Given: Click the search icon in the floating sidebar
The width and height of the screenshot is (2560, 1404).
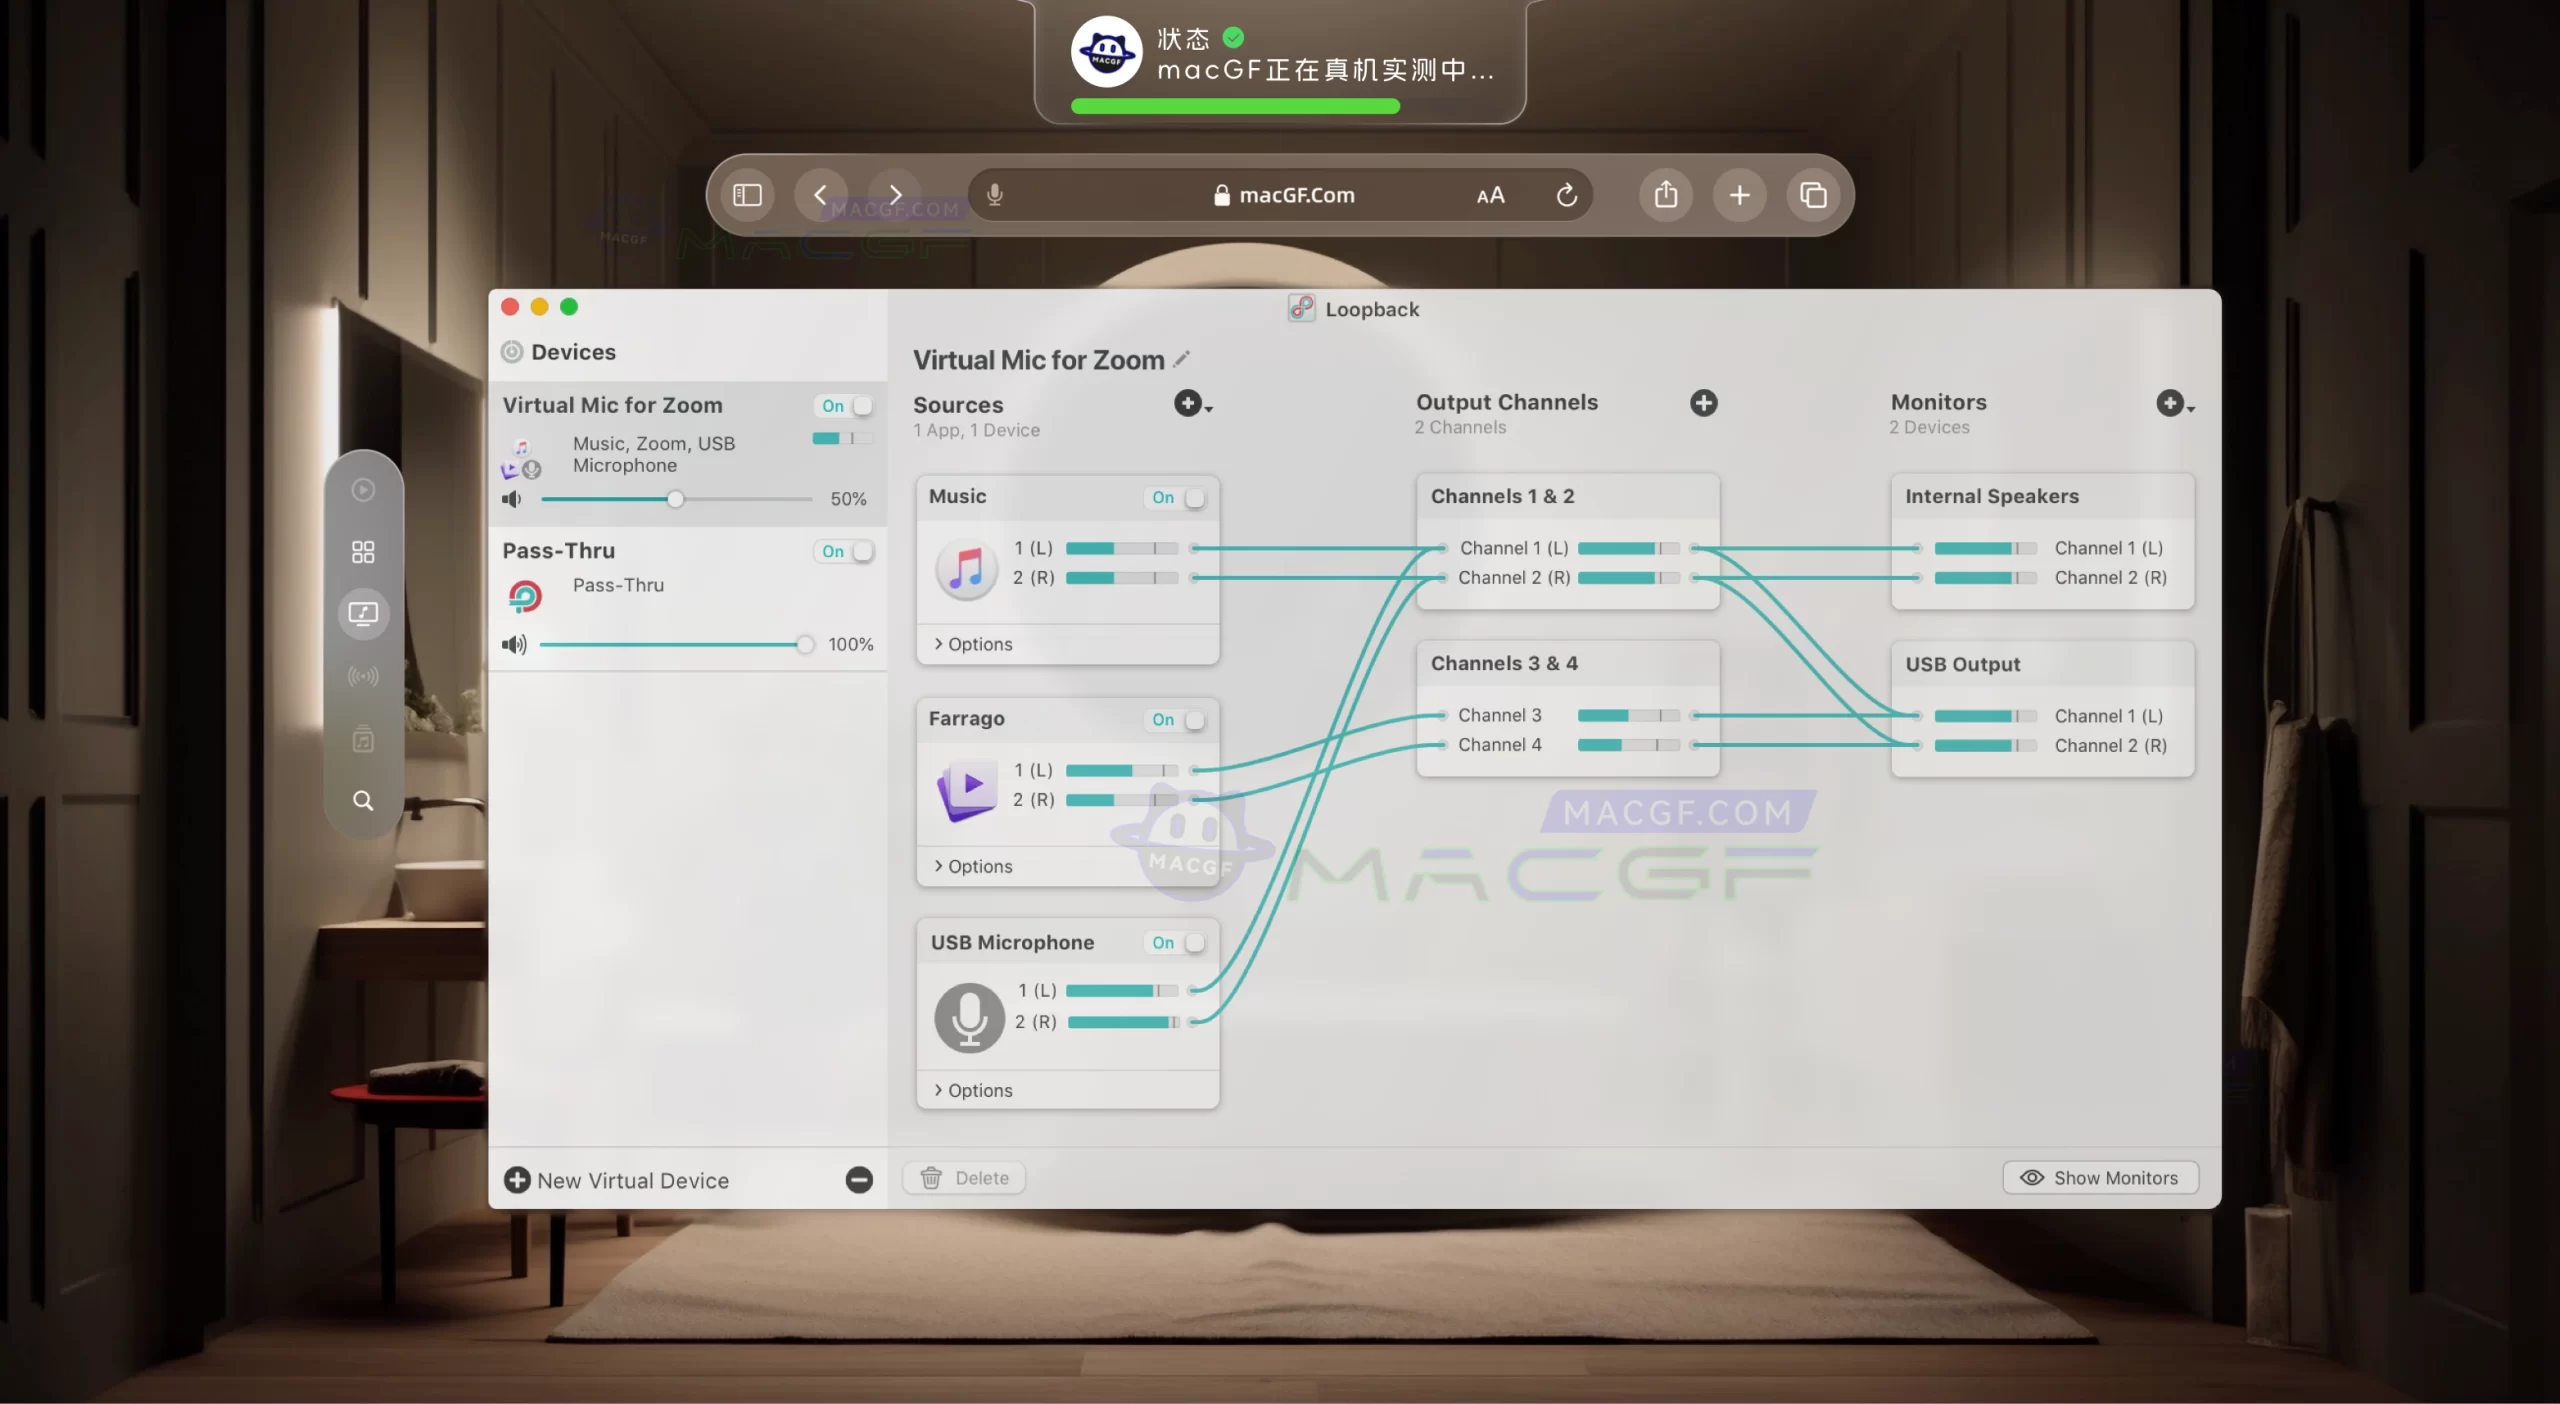Looking at the screenshot, I should [362, 799].
